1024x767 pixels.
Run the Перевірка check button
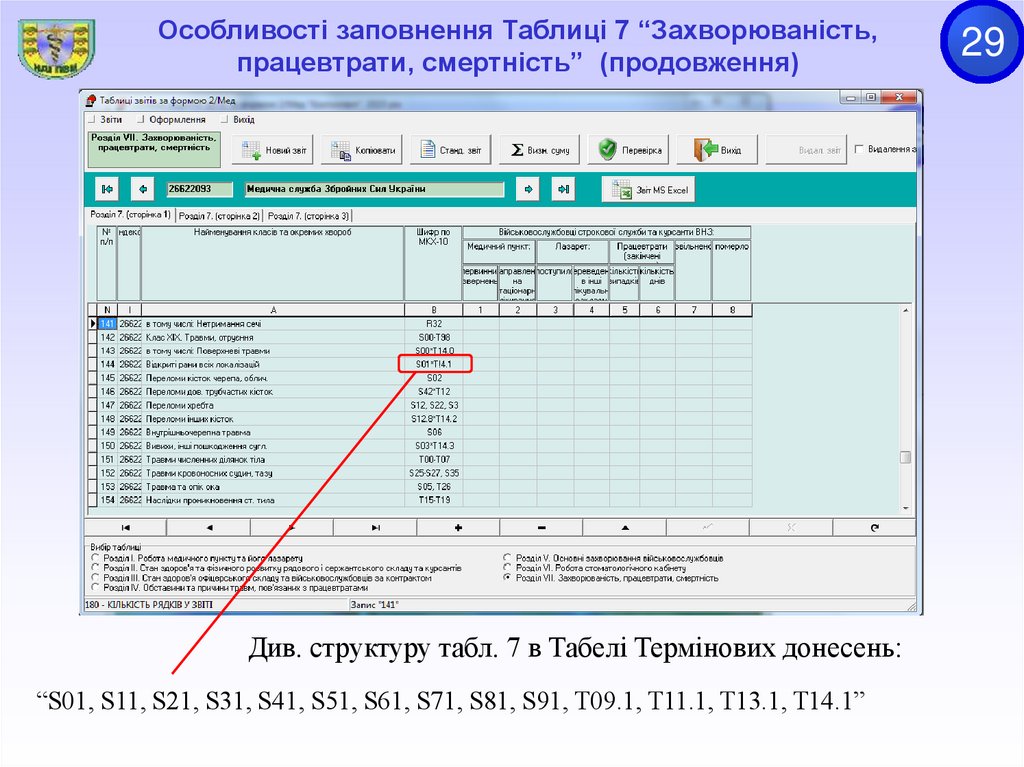(629, 150)
